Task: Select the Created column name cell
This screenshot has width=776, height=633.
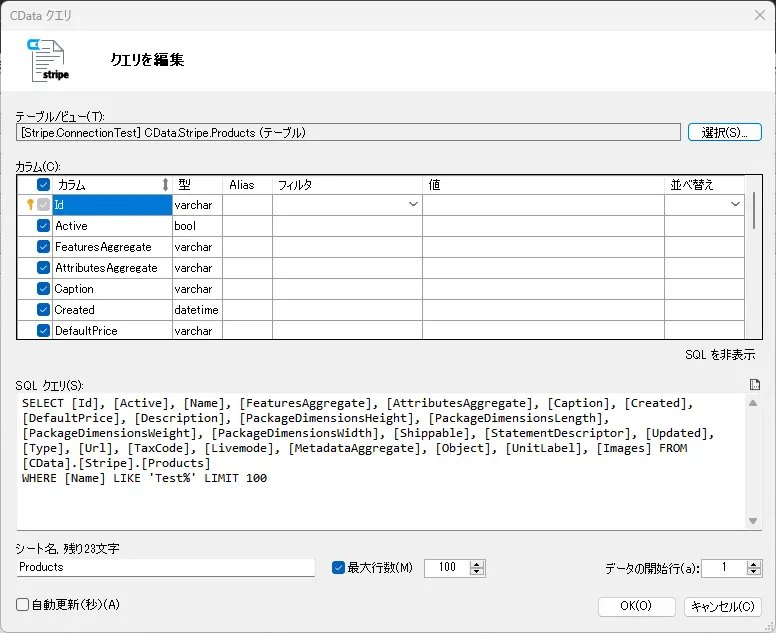Action: click(112, 310)
